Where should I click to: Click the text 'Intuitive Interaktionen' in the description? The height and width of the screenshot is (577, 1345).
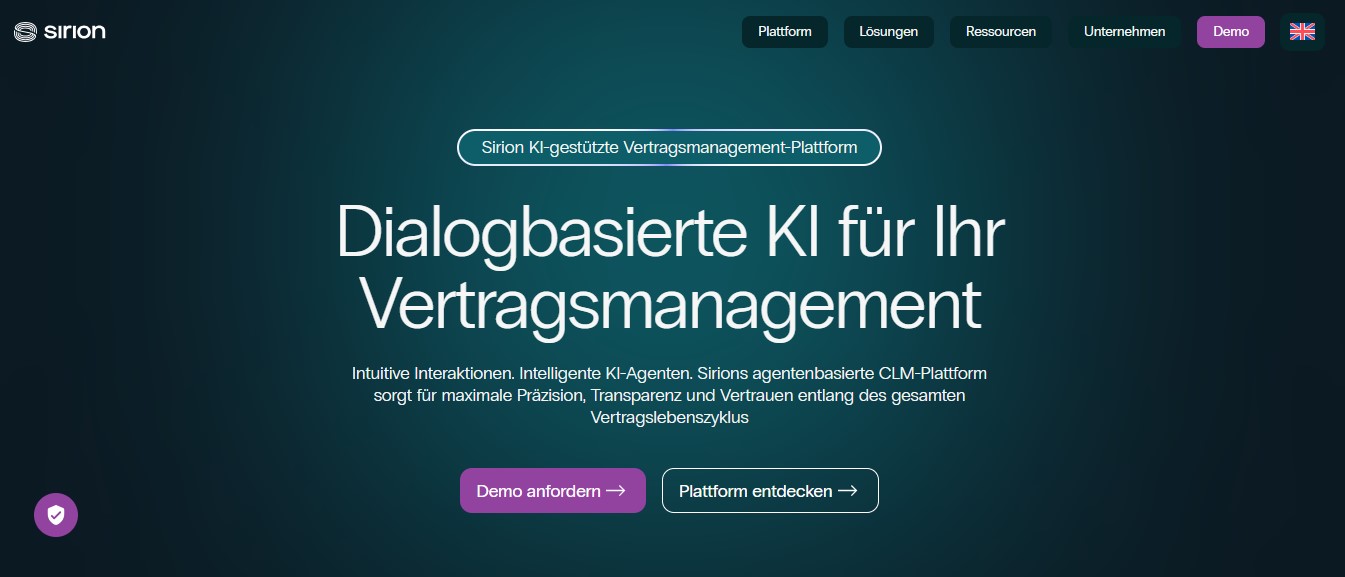tap(433, 374)
